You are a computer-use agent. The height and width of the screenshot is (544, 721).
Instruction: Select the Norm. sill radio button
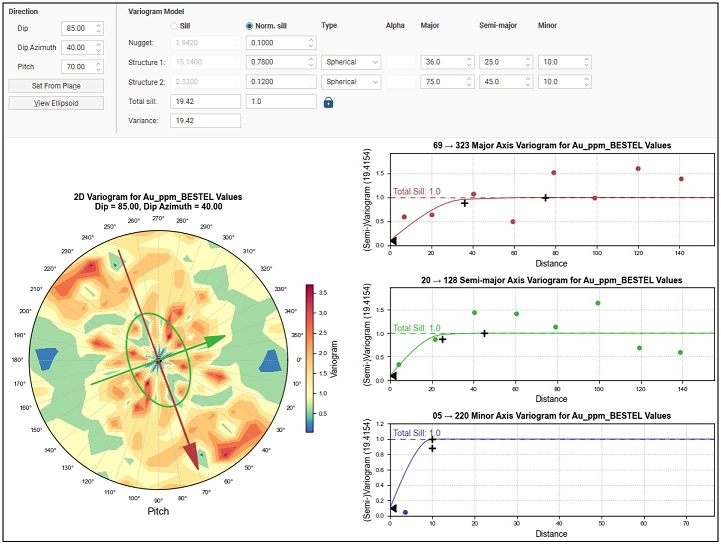249,25
